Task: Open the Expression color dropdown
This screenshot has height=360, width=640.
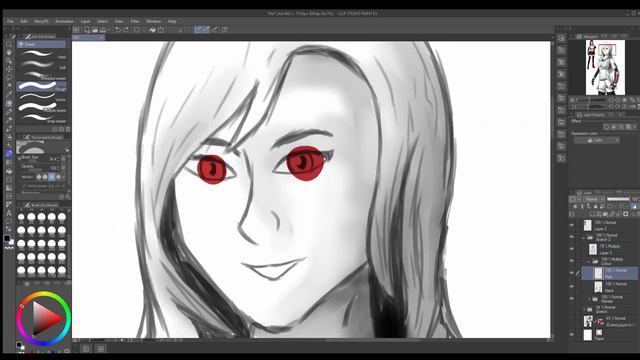Action: 597,140
